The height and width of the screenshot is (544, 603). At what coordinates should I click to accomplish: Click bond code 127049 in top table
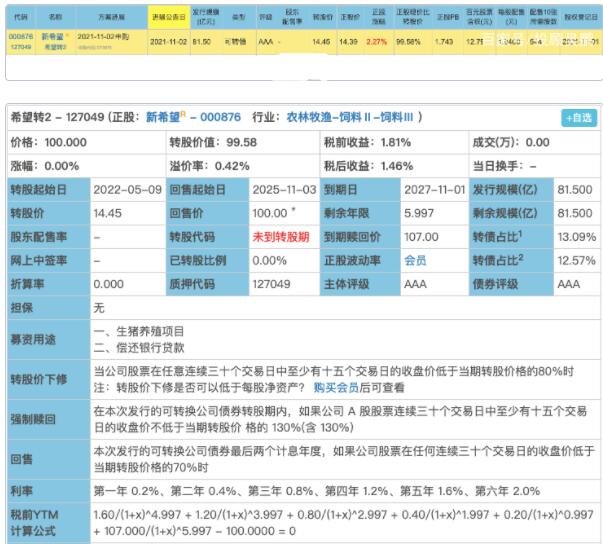click(21, 47)
